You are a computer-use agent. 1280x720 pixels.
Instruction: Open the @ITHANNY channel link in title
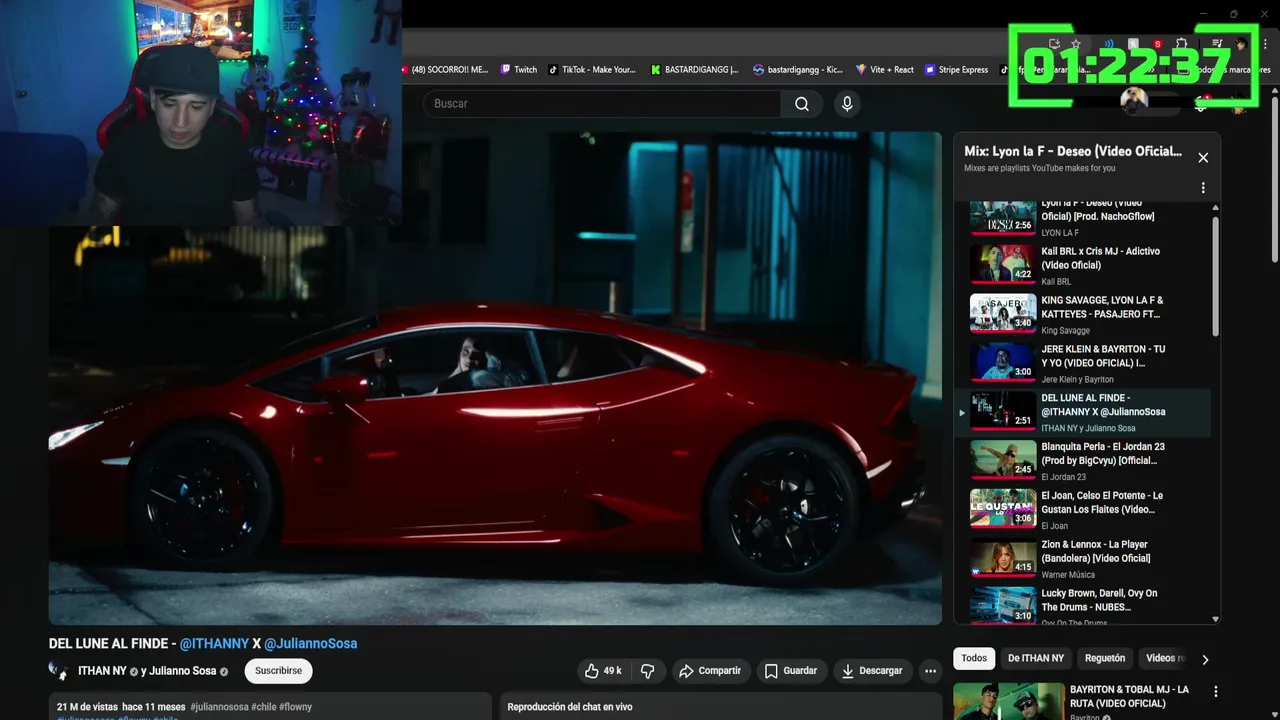click(214, 643)
